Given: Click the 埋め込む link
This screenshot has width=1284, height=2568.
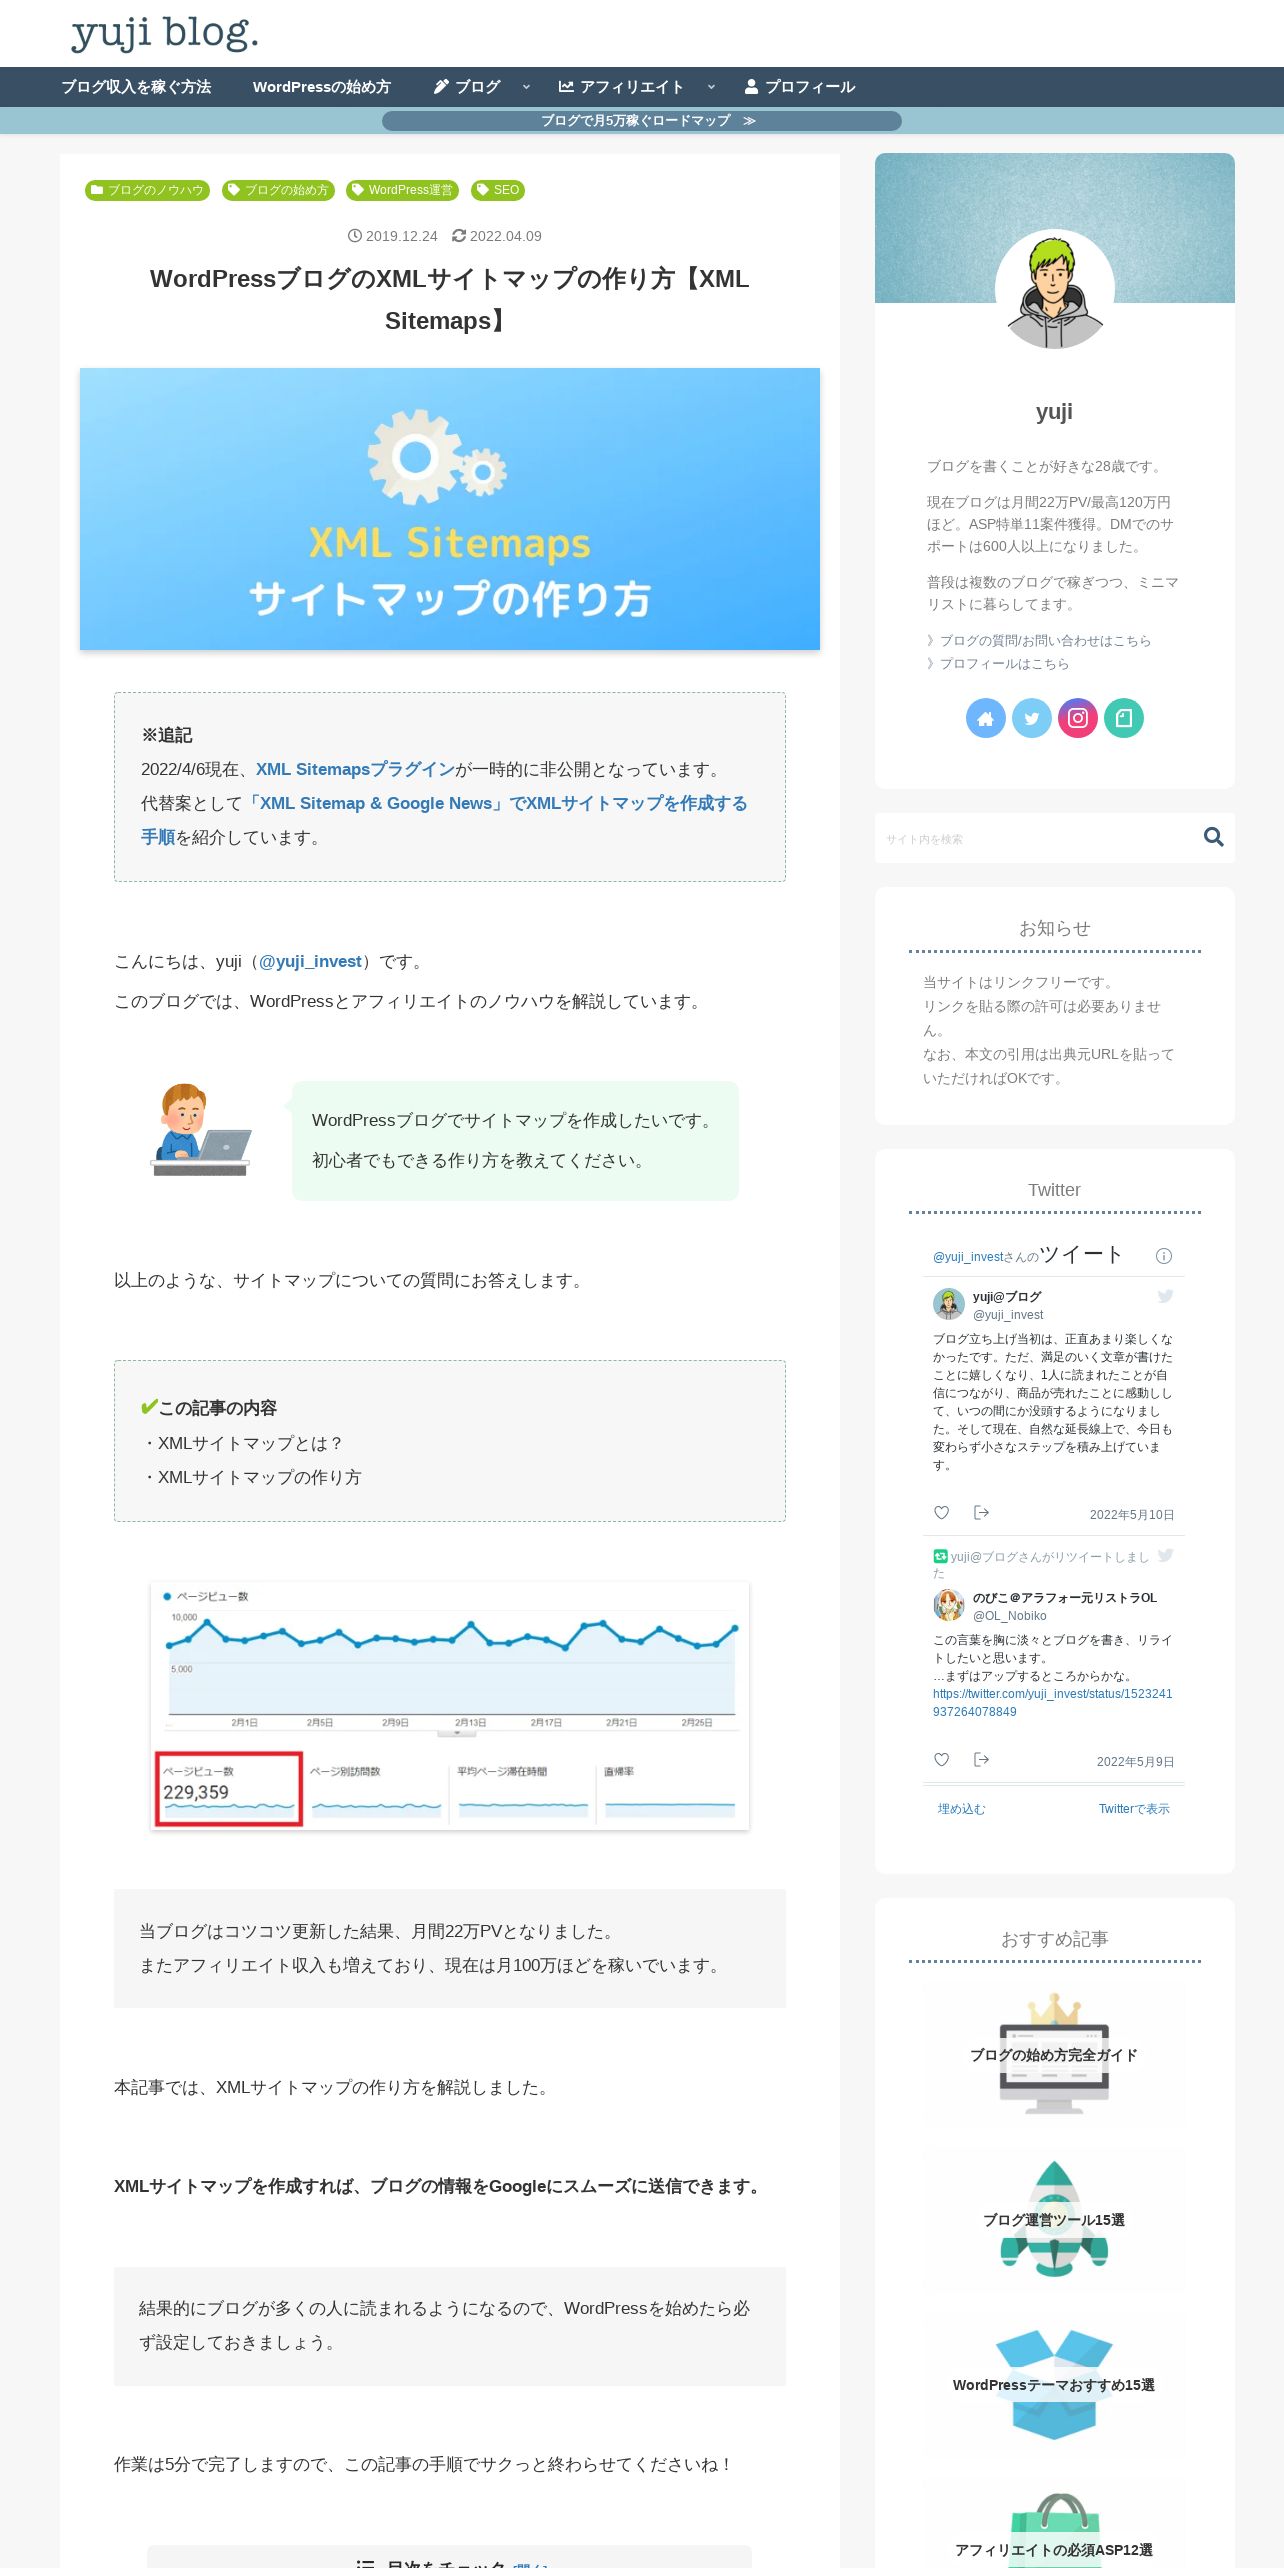Looking at the screenshot, I should pos(961,1809).
